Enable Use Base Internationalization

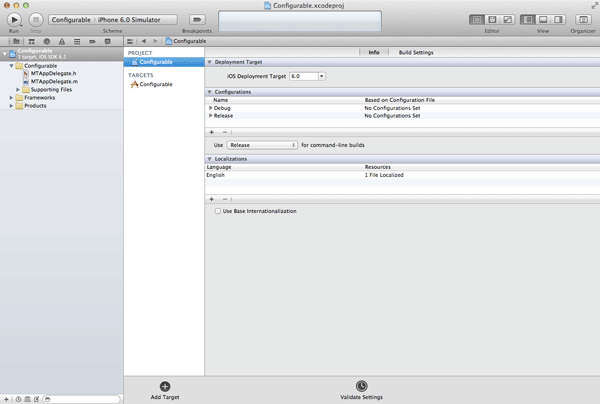pos(218,211)
